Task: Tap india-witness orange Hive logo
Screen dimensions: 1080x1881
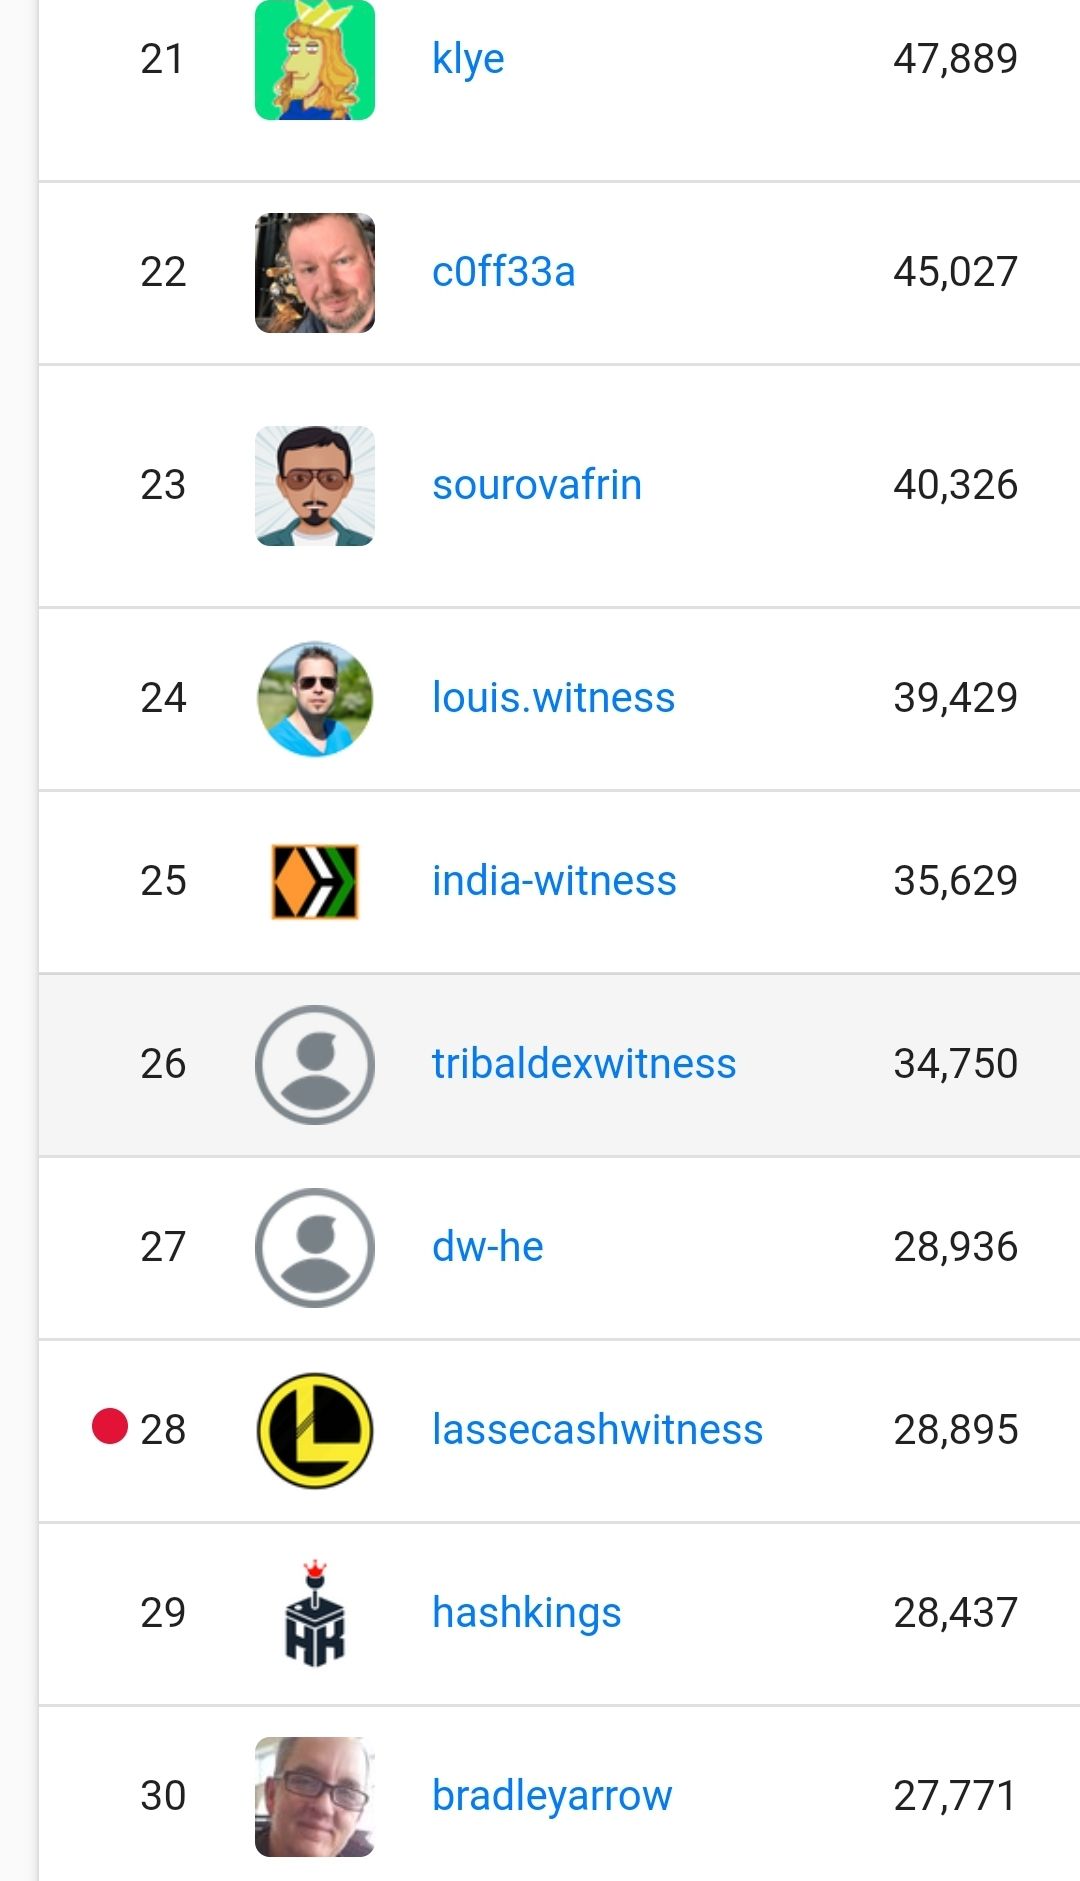Action: click(x=315, y=882)
